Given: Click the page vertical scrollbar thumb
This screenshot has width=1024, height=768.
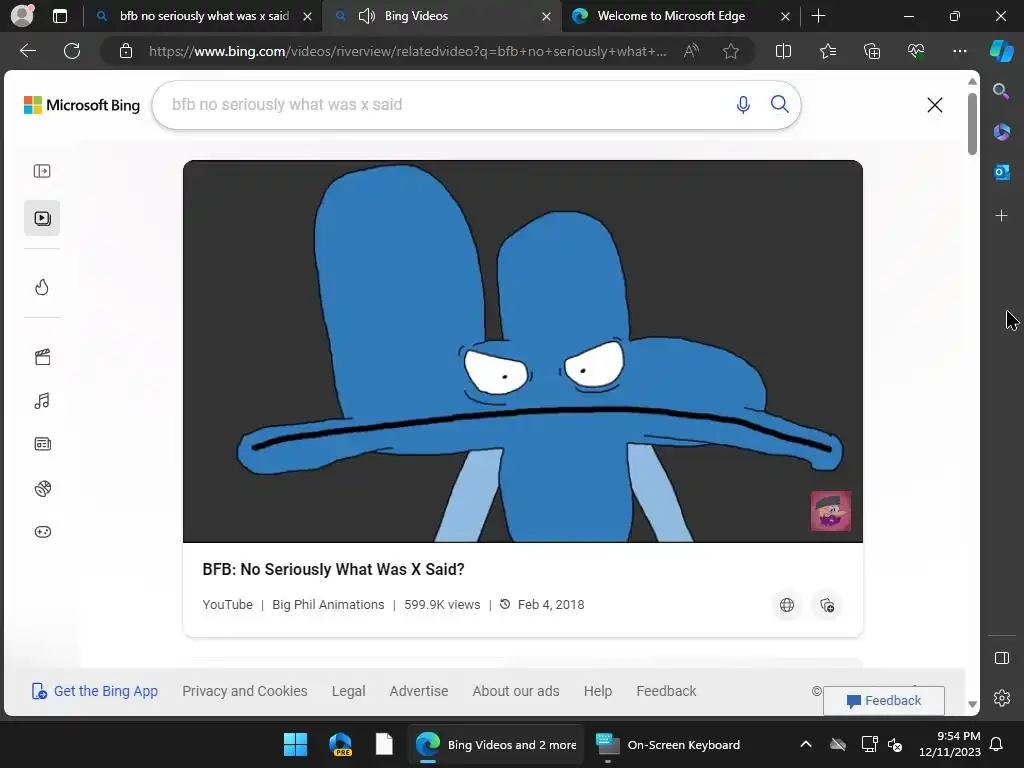Looking at the screenshot, I should pos(972,124).
